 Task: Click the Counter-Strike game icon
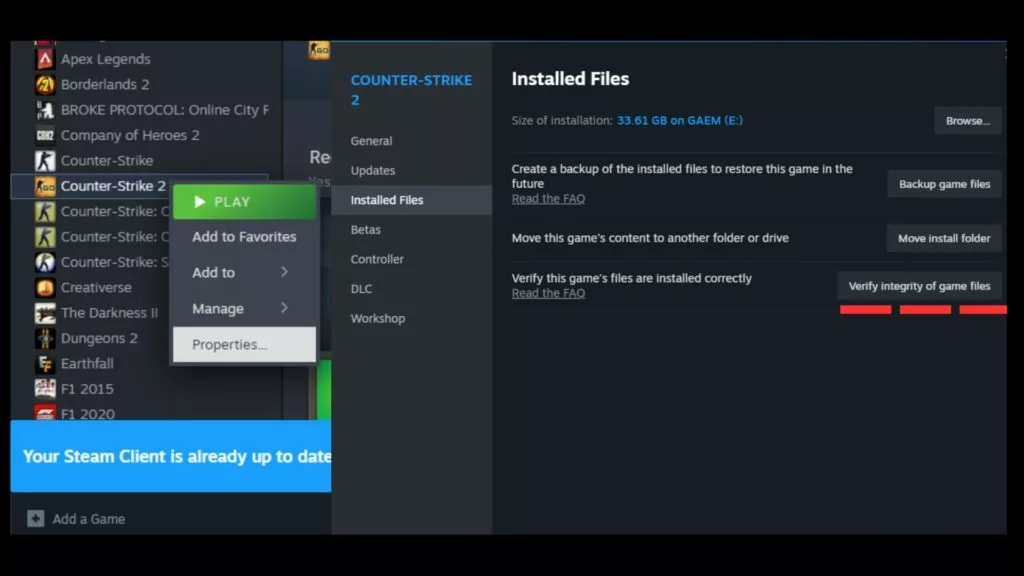(x=45, y=161)
